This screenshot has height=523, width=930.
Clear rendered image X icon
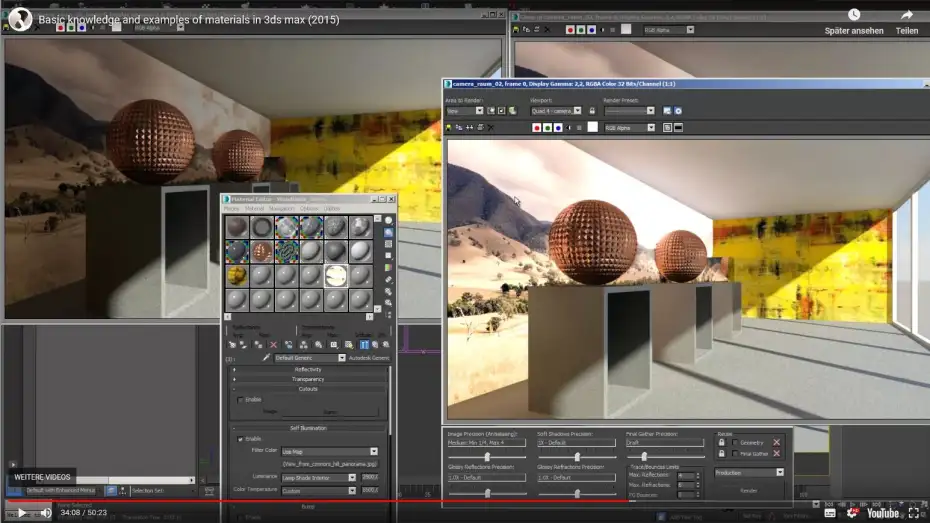[491, 127]
